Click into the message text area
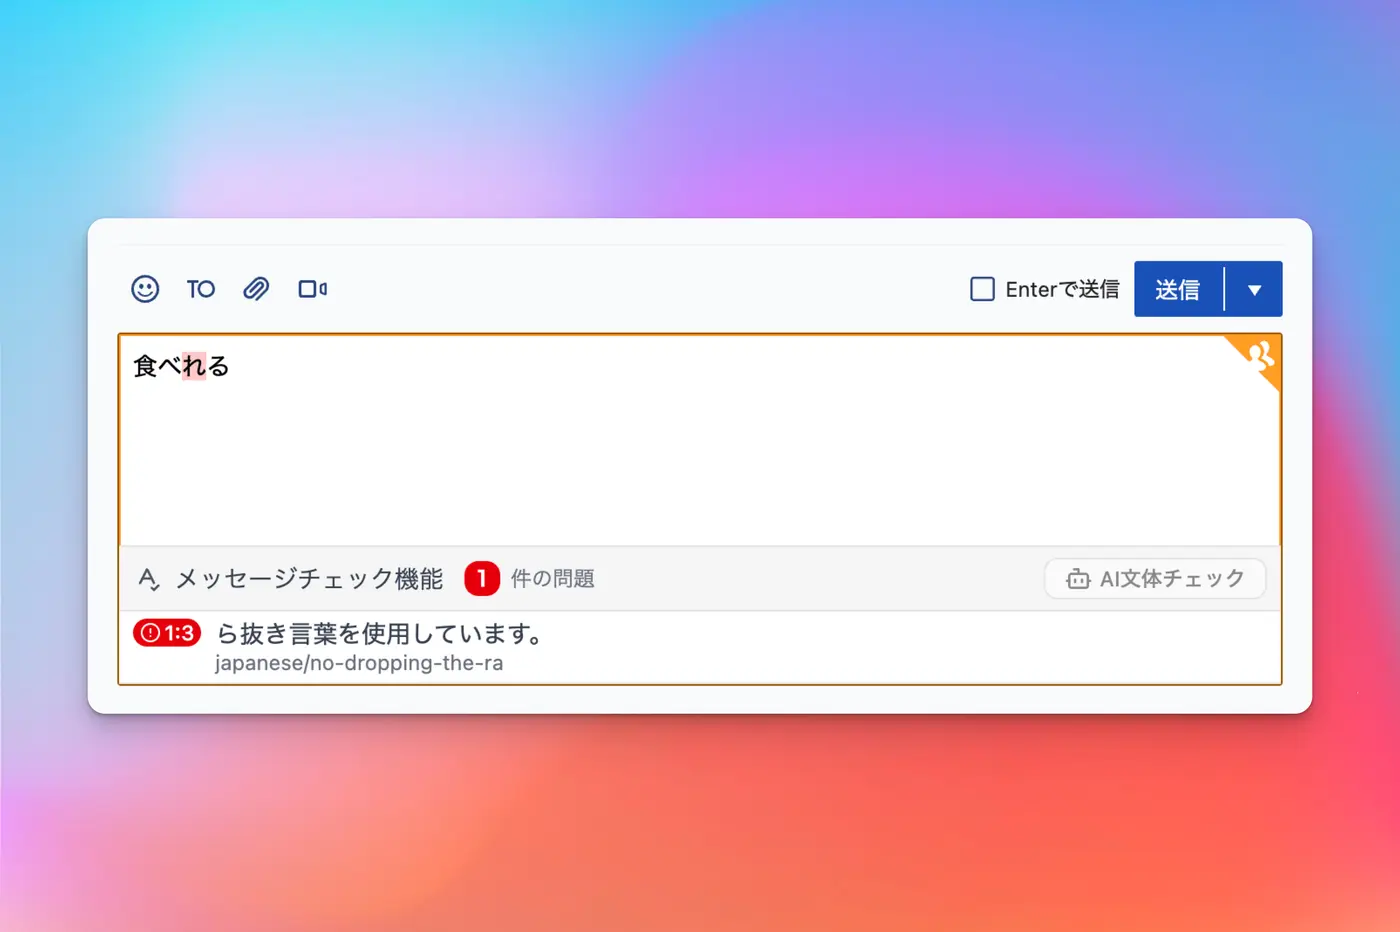The image size is (1400, 932). pyautogui.click(x=700, y=440)
